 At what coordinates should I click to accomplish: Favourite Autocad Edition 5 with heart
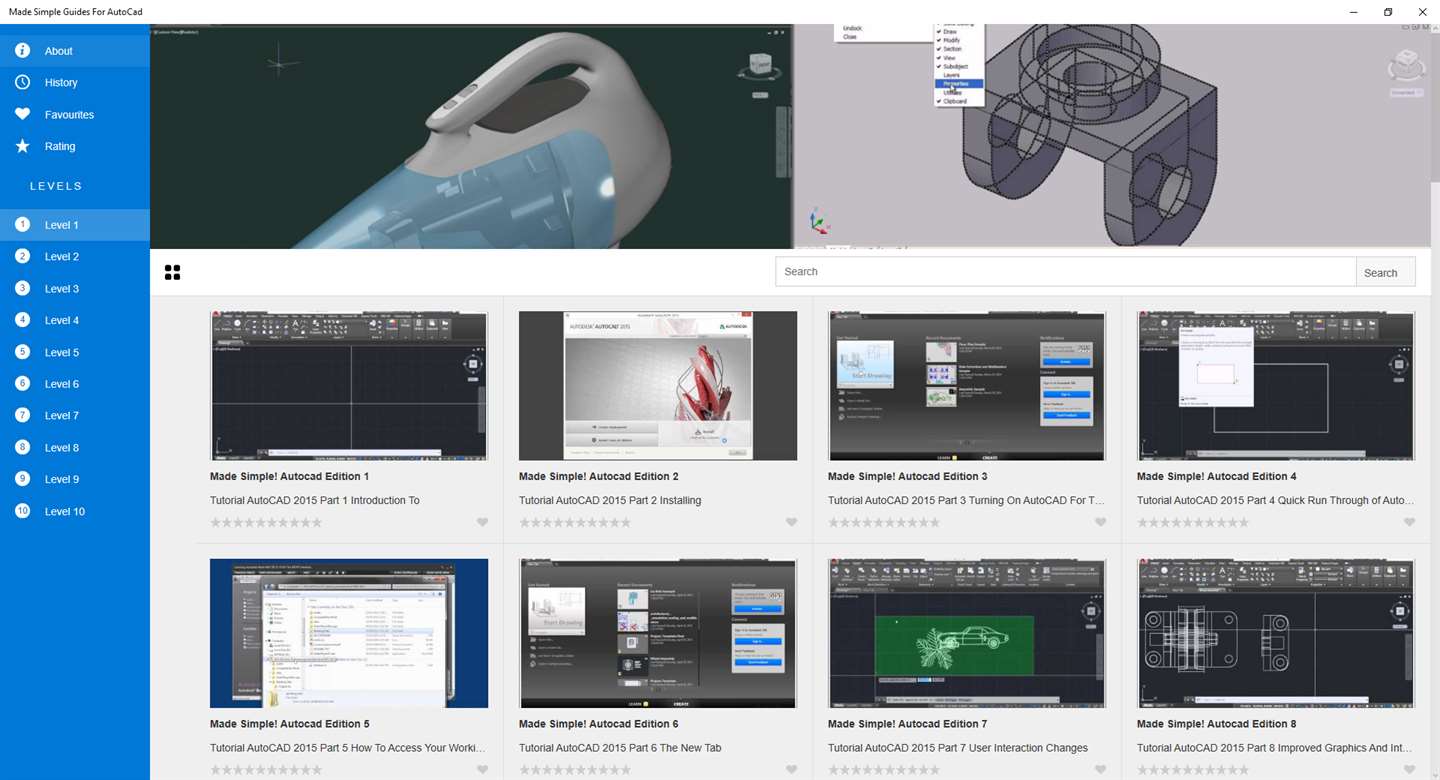click(482, 770)
